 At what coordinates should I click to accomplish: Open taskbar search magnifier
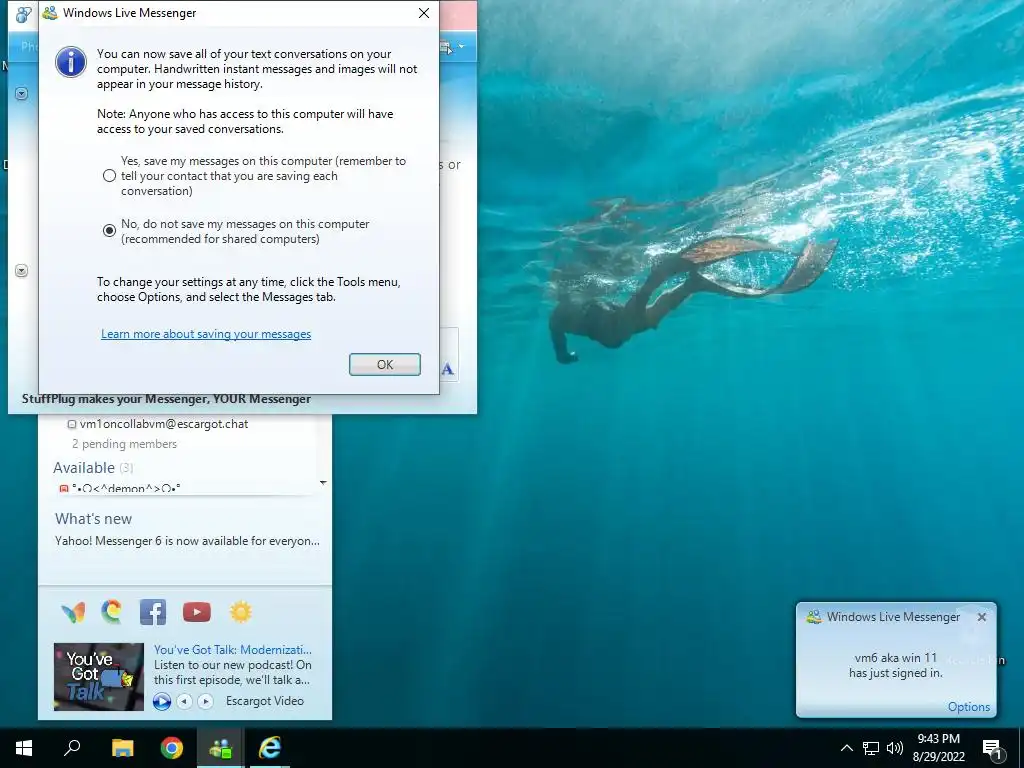pyautogui.click(x=72, y=748)
